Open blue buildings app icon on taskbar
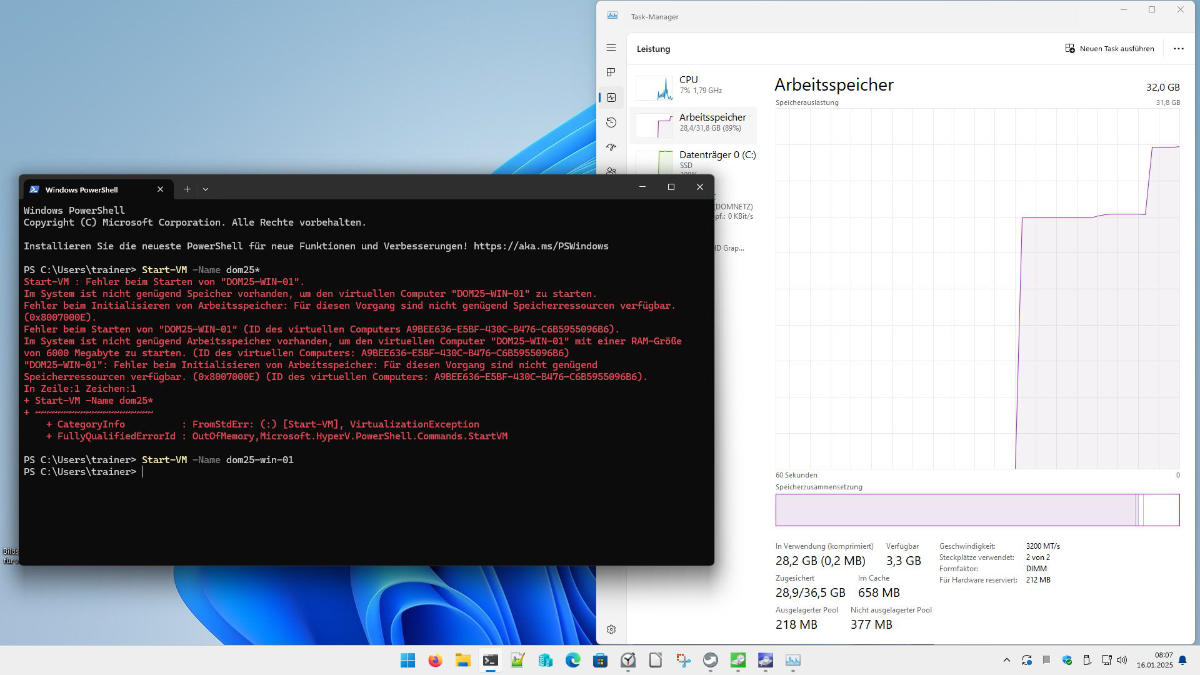 pyautogui.click(x=545, y=660)
